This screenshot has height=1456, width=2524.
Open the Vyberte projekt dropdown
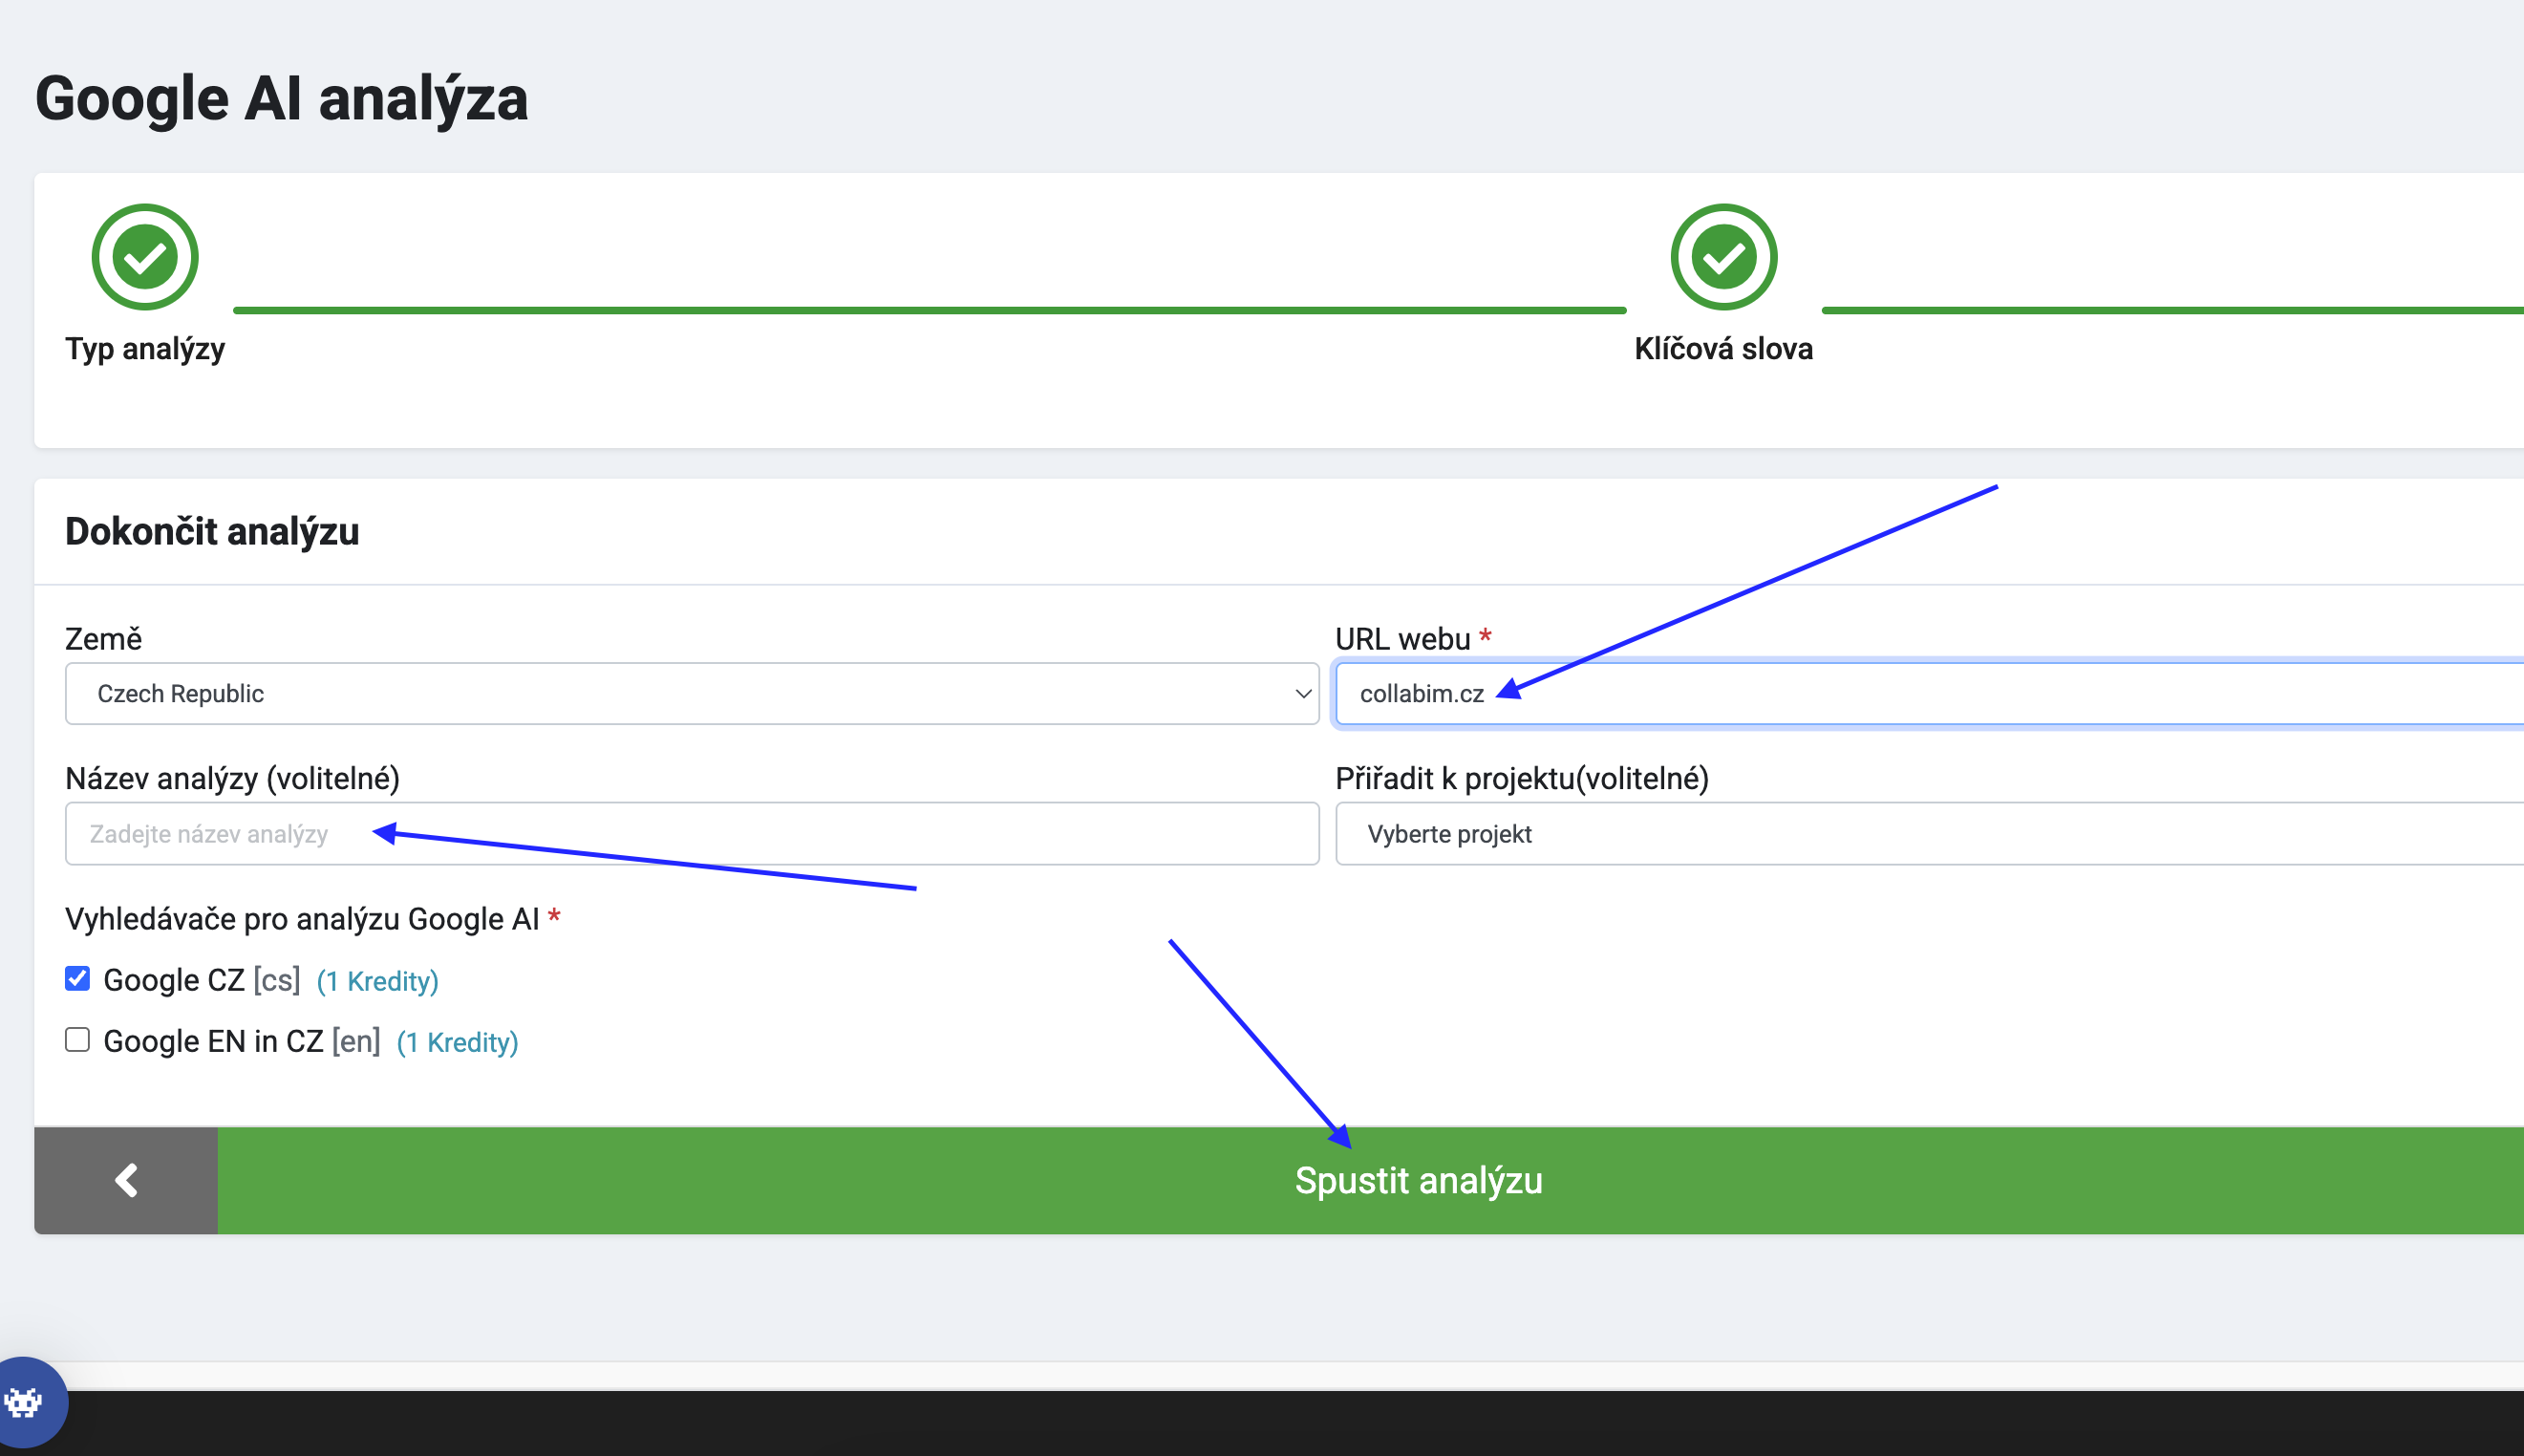[x=1930, y=833]
